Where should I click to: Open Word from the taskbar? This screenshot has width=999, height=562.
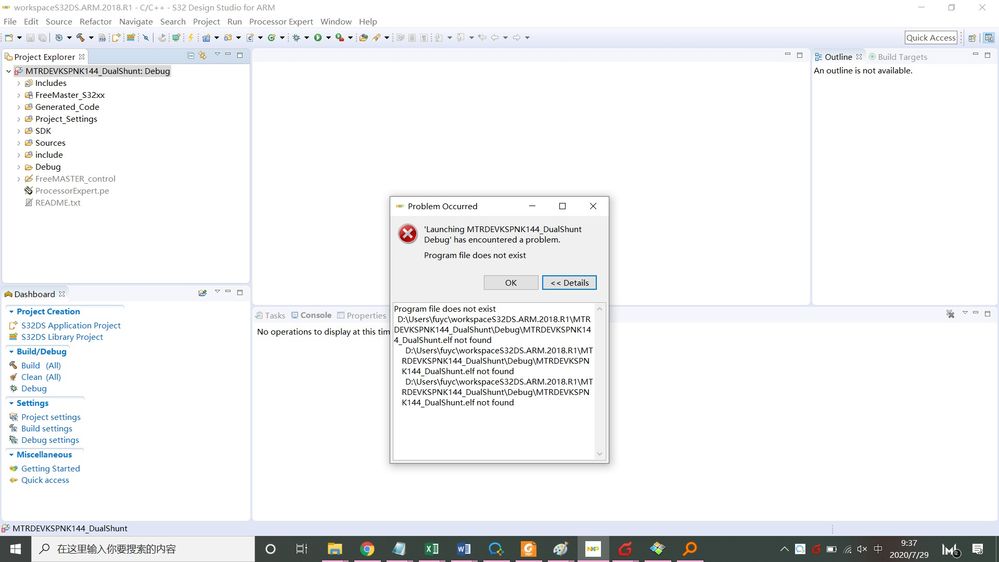click(463, 549)
